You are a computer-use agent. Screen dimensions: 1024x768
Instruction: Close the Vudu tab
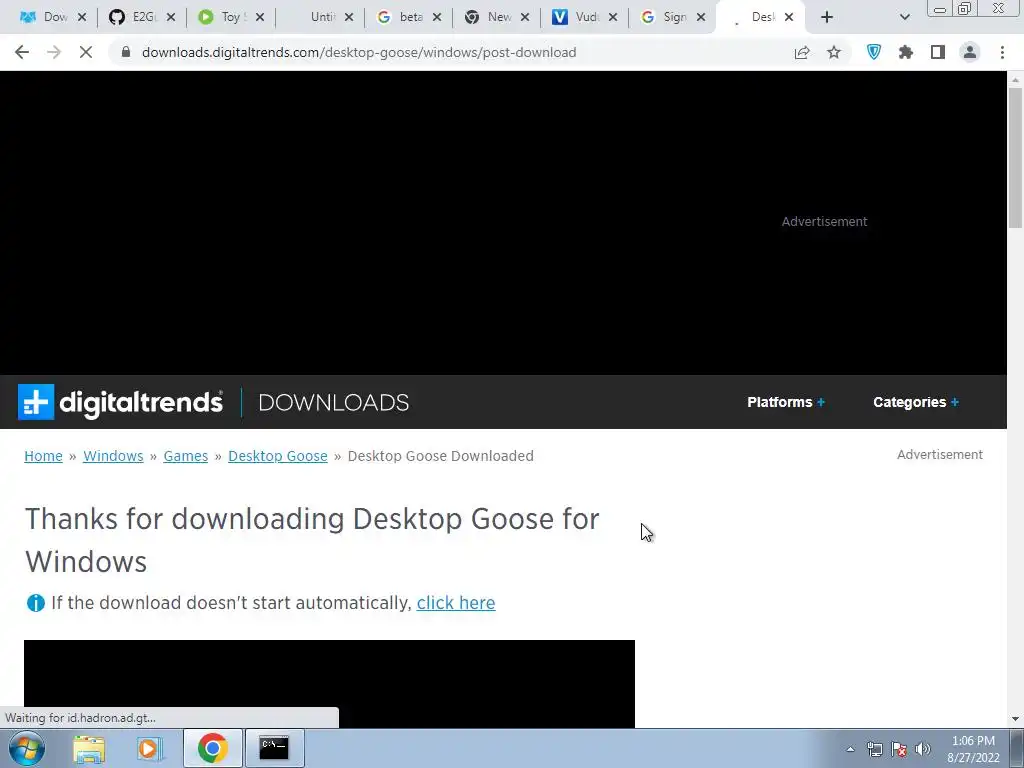[613, 17]
